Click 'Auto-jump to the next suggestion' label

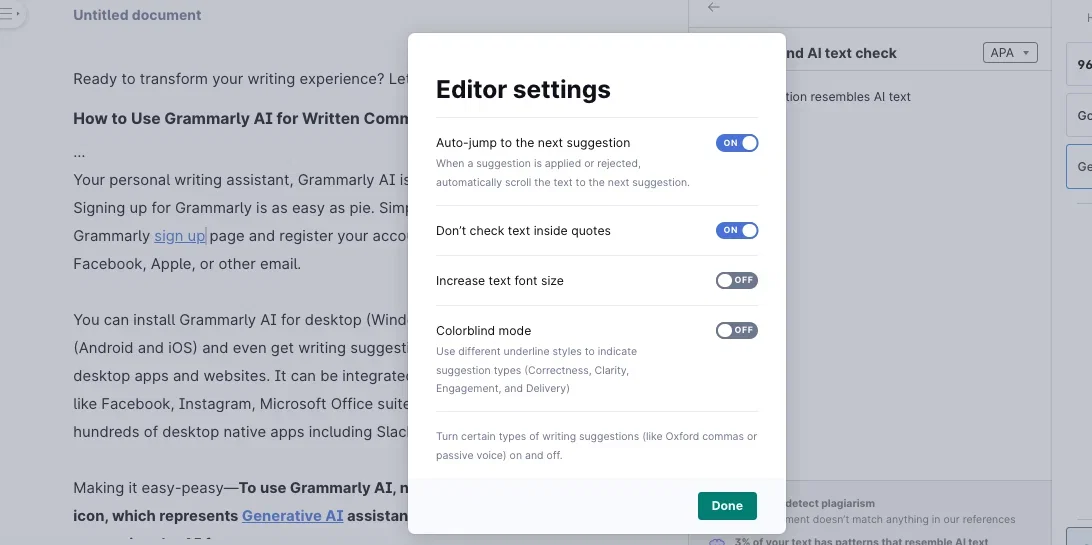point(533,143)
